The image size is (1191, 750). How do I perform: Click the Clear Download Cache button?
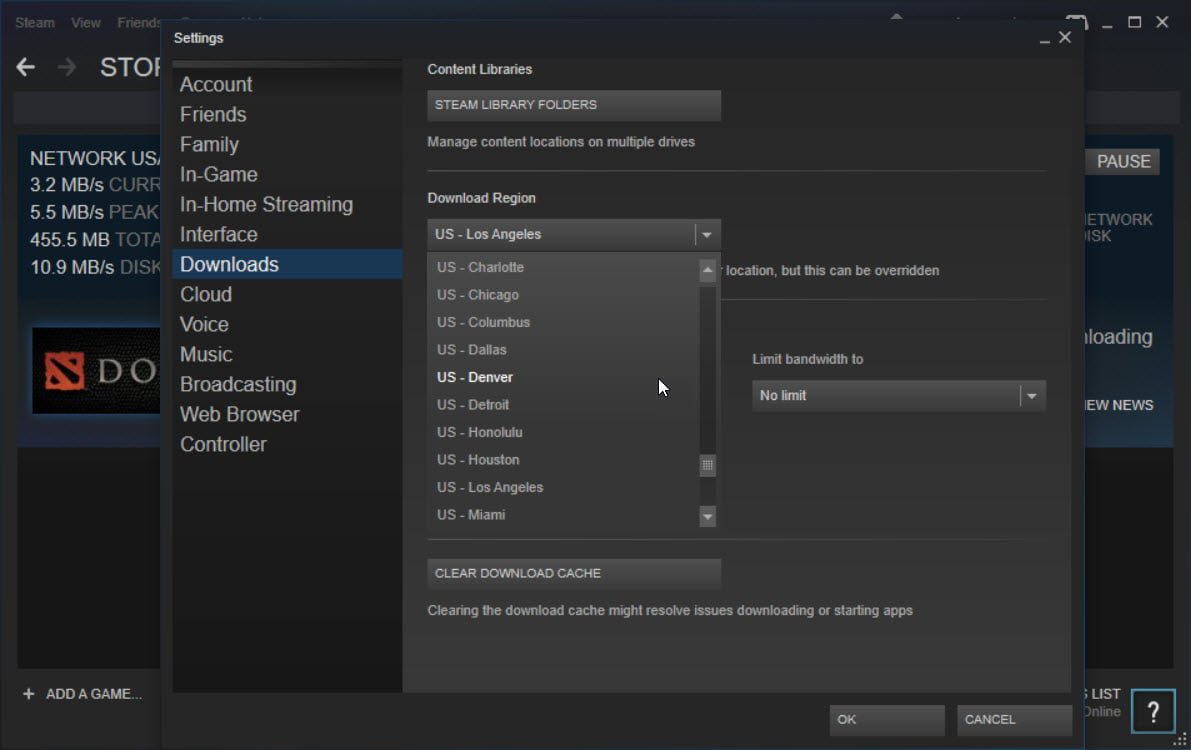(574, 574)
